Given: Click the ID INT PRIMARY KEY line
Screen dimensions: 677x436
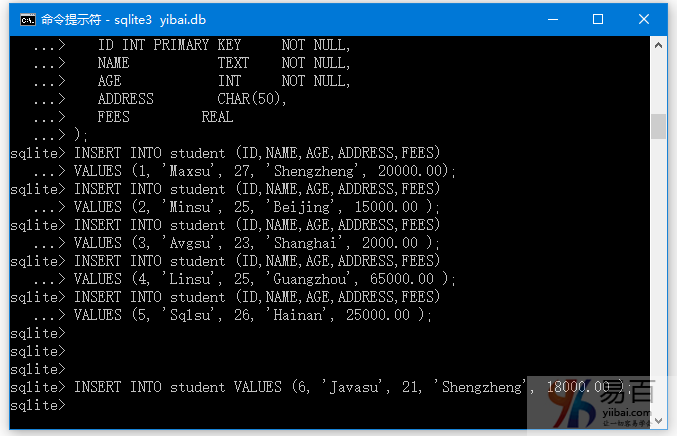Looking at the screenshot, I should click(224, 45).
